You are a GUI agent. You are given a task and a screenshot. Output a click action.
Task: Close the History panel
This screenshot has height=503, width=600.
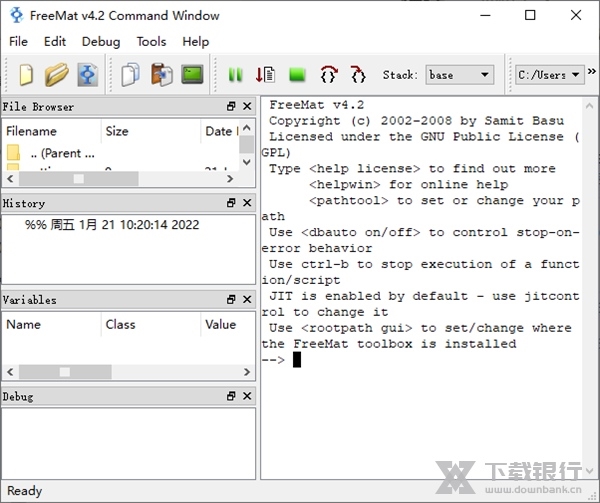[247, 204]
